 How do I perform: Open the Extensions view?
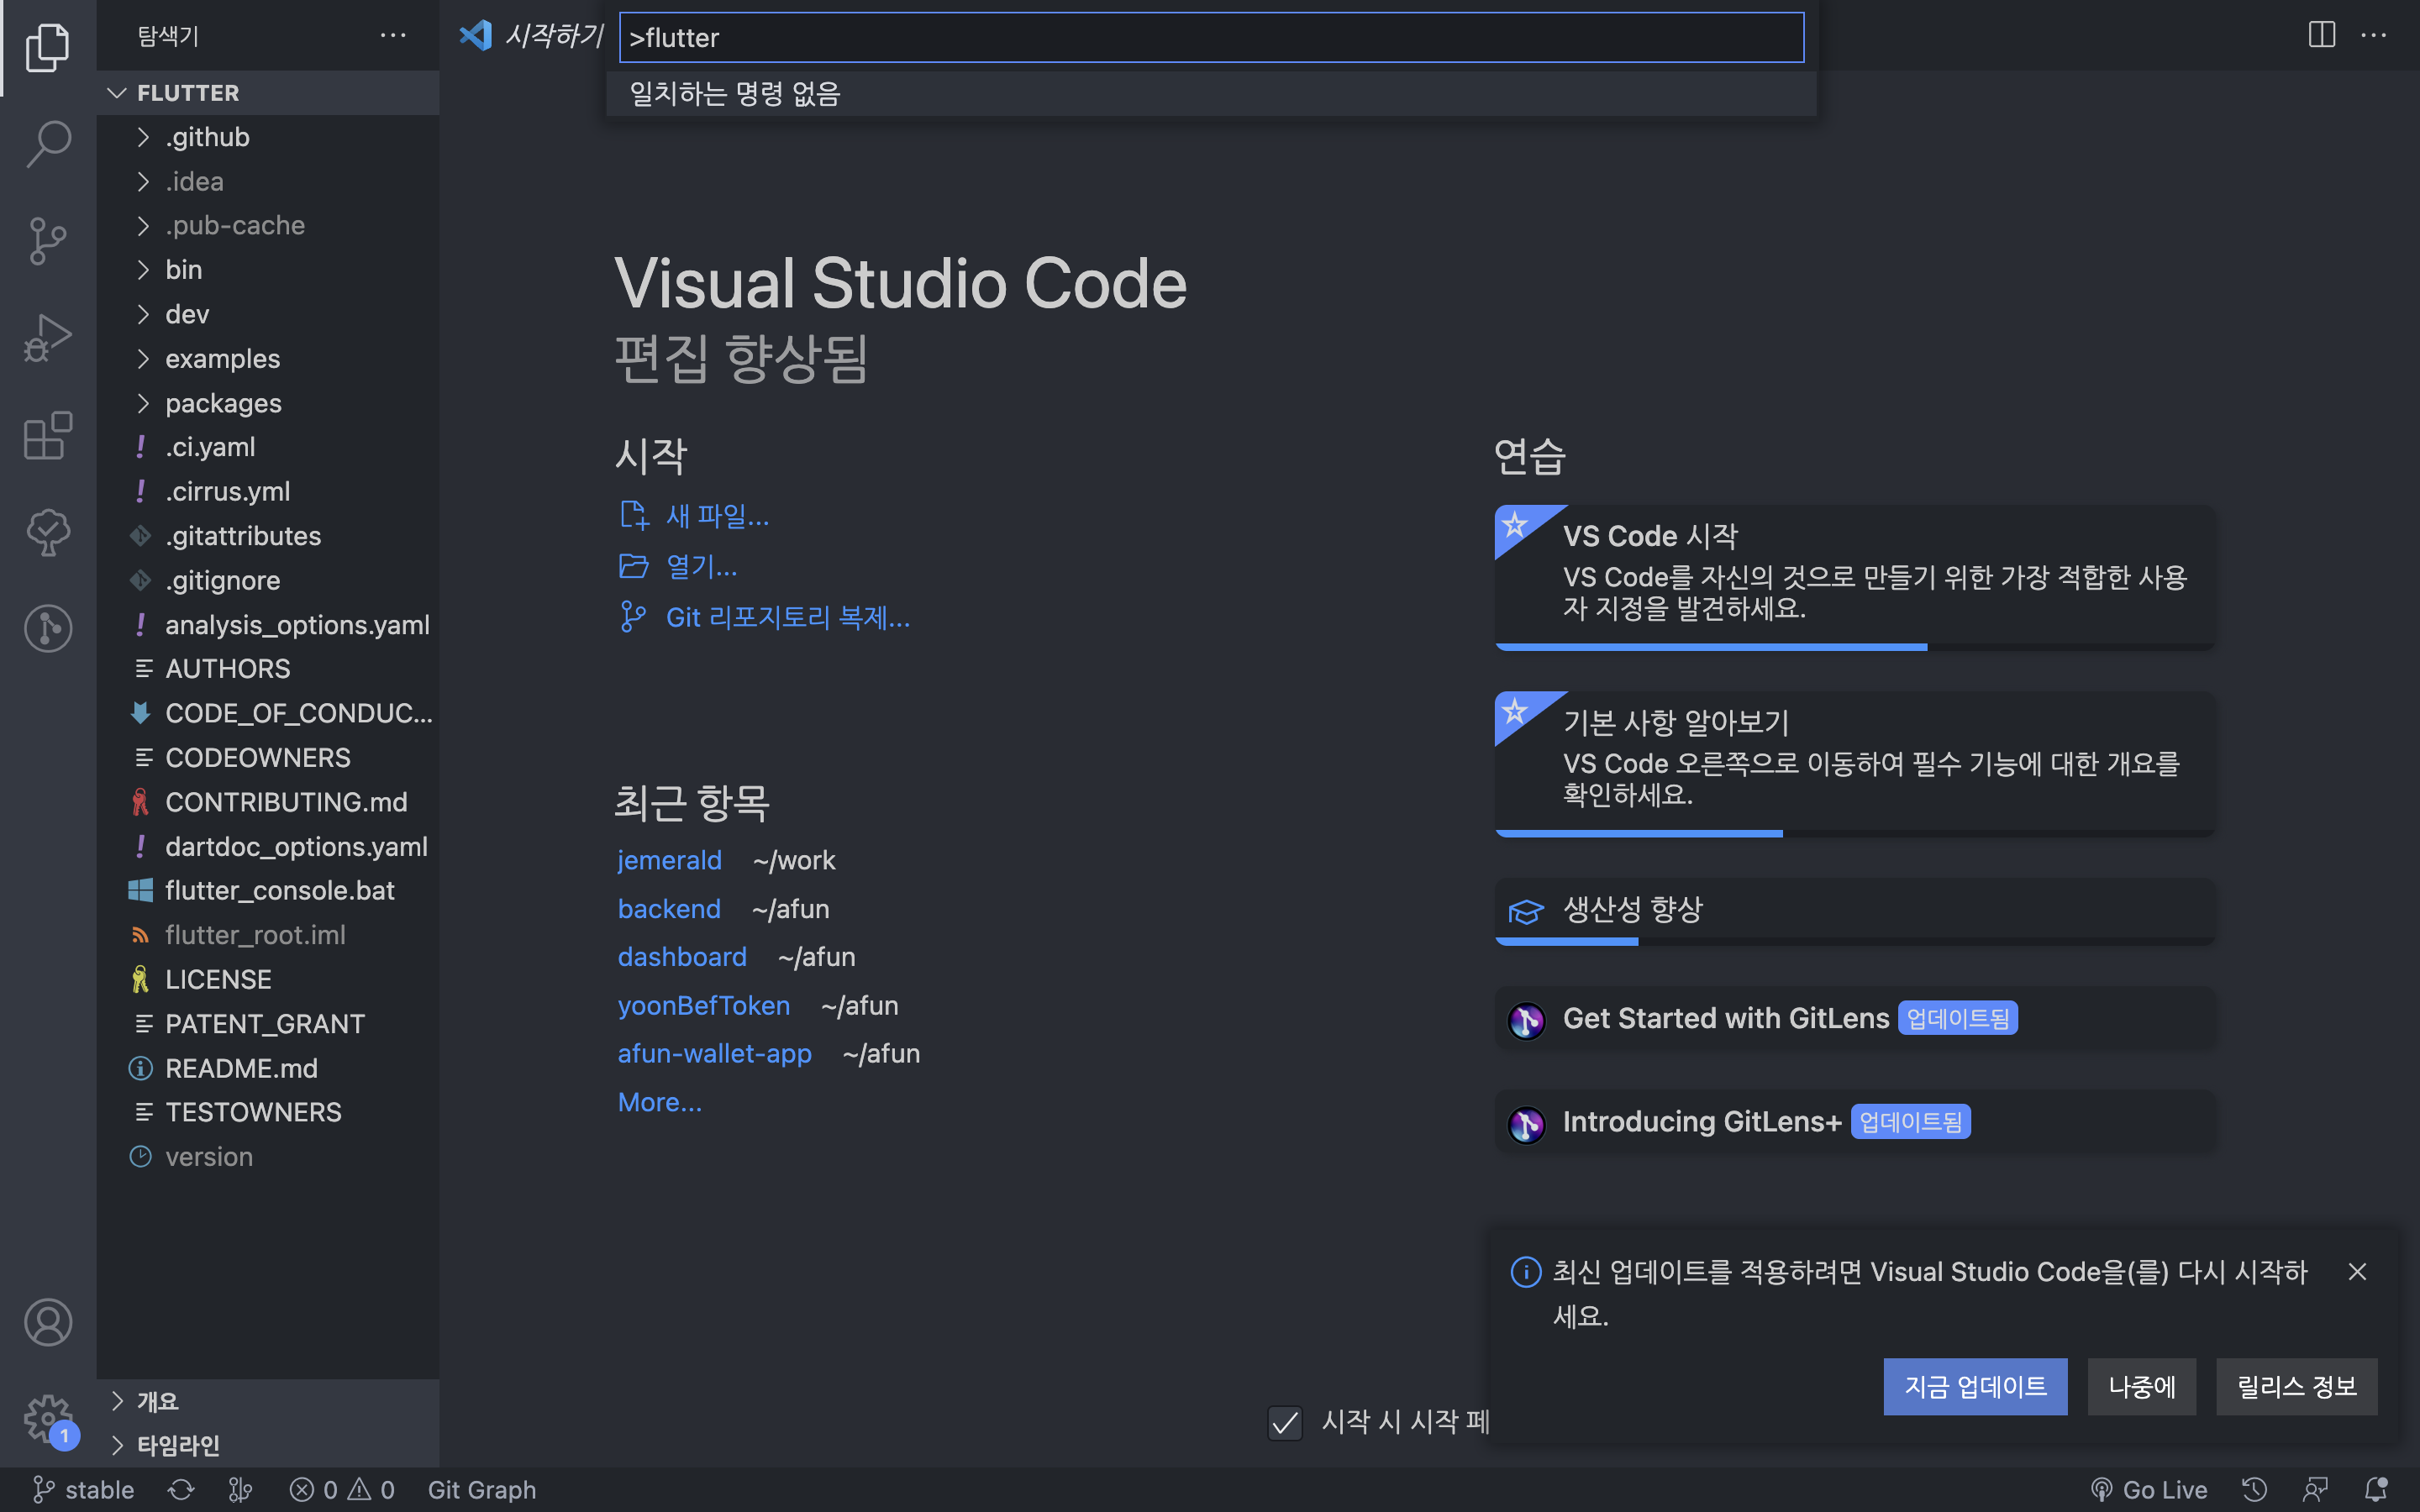click(x=47, y=435)
